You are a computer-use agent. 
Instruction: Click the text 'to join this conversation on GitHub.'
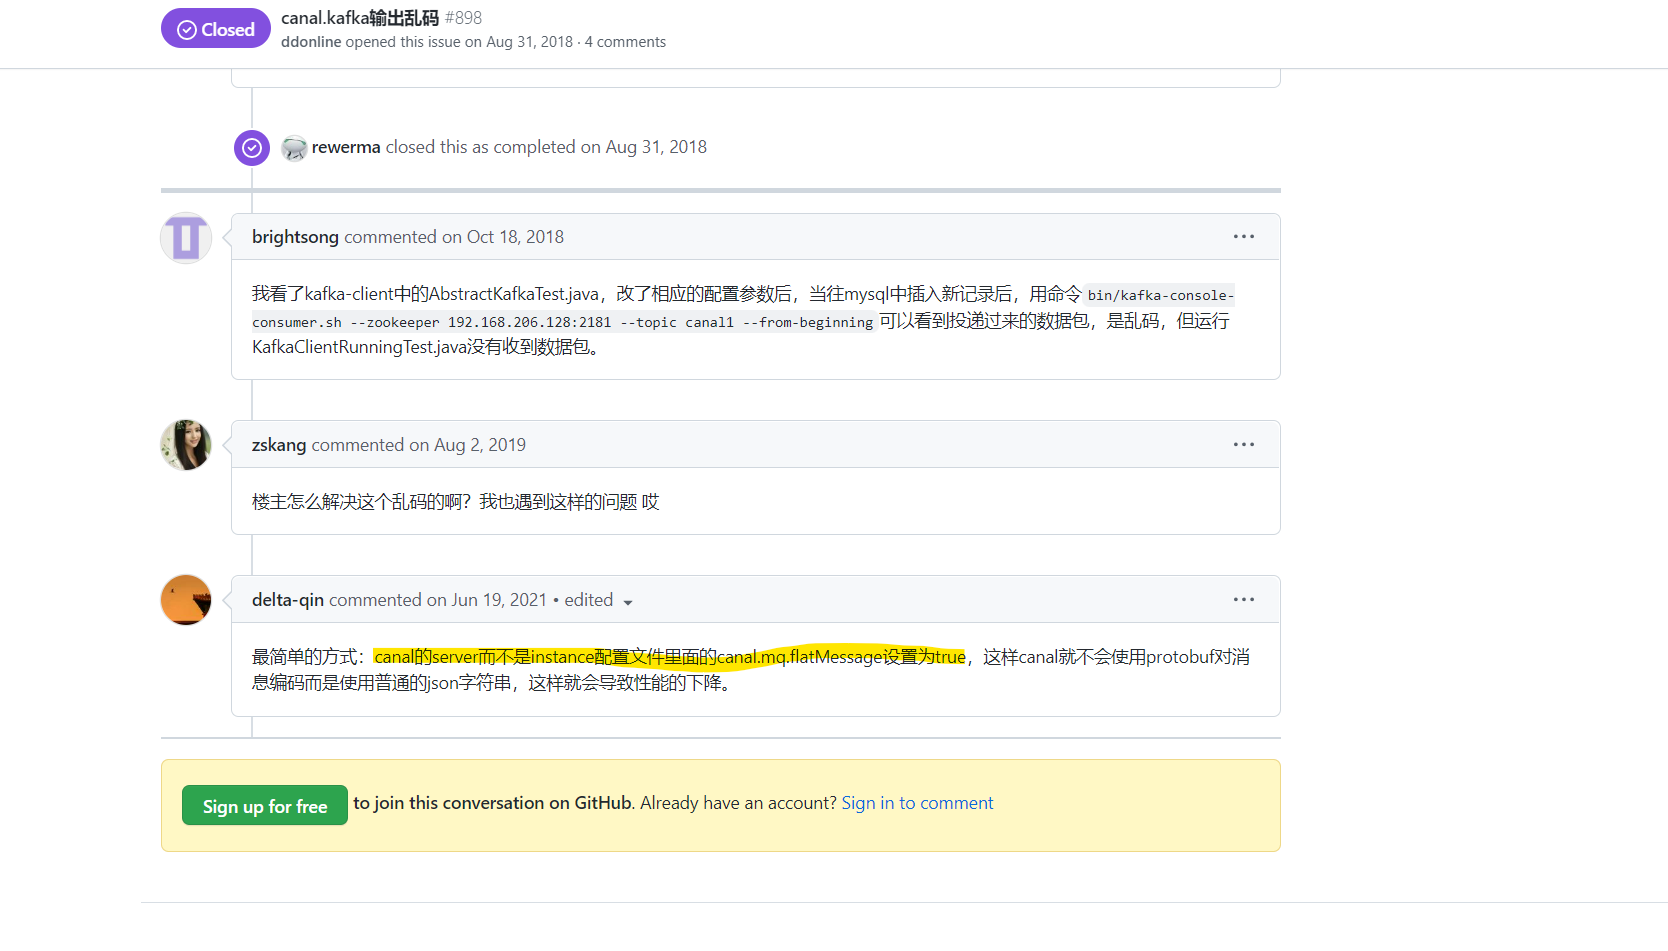coord(494,803)
